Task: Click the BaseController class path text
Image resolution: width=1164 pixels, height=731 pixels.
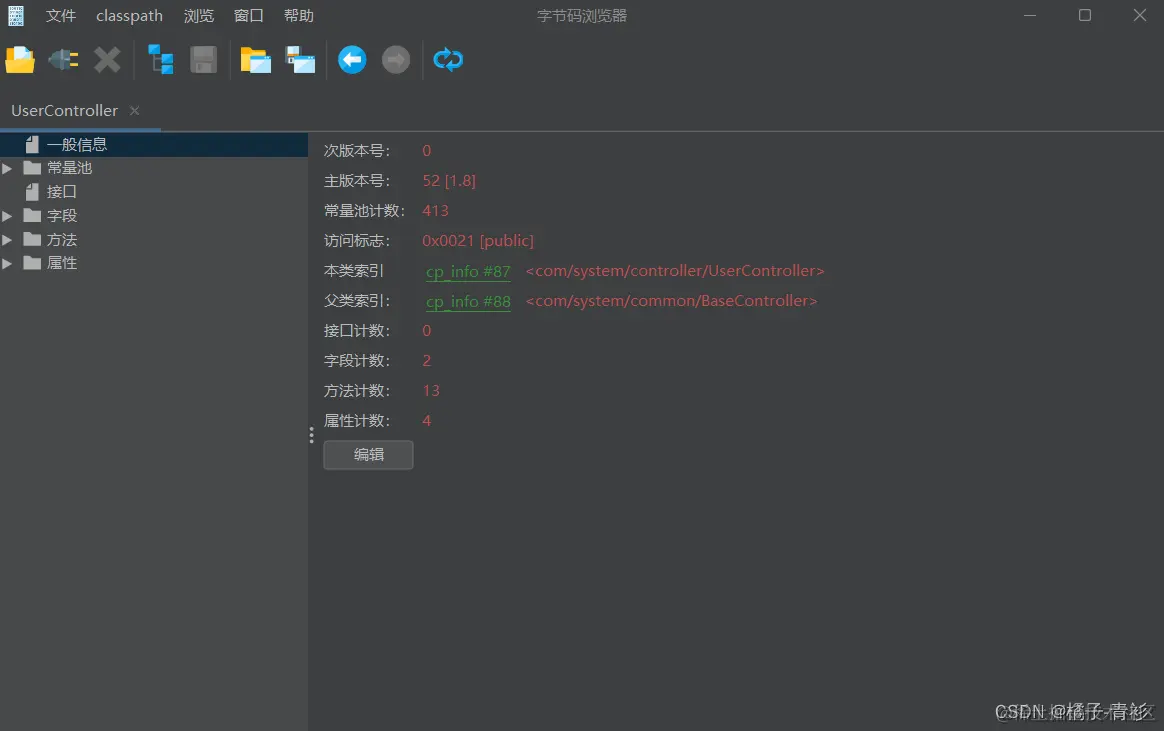Action: coord(671,301)
